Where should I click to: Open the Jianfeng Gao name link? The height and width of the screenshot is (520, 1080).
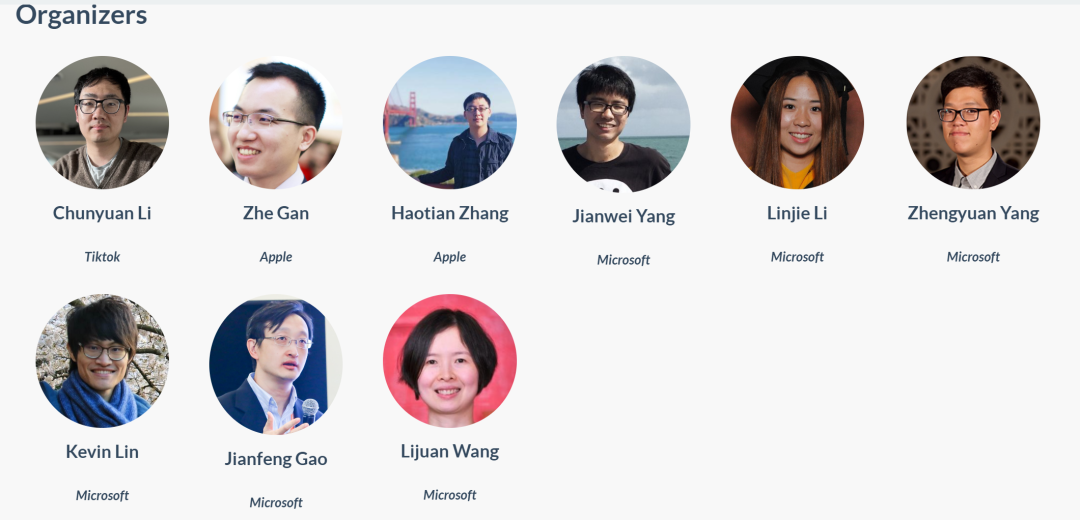pos(276,459)
